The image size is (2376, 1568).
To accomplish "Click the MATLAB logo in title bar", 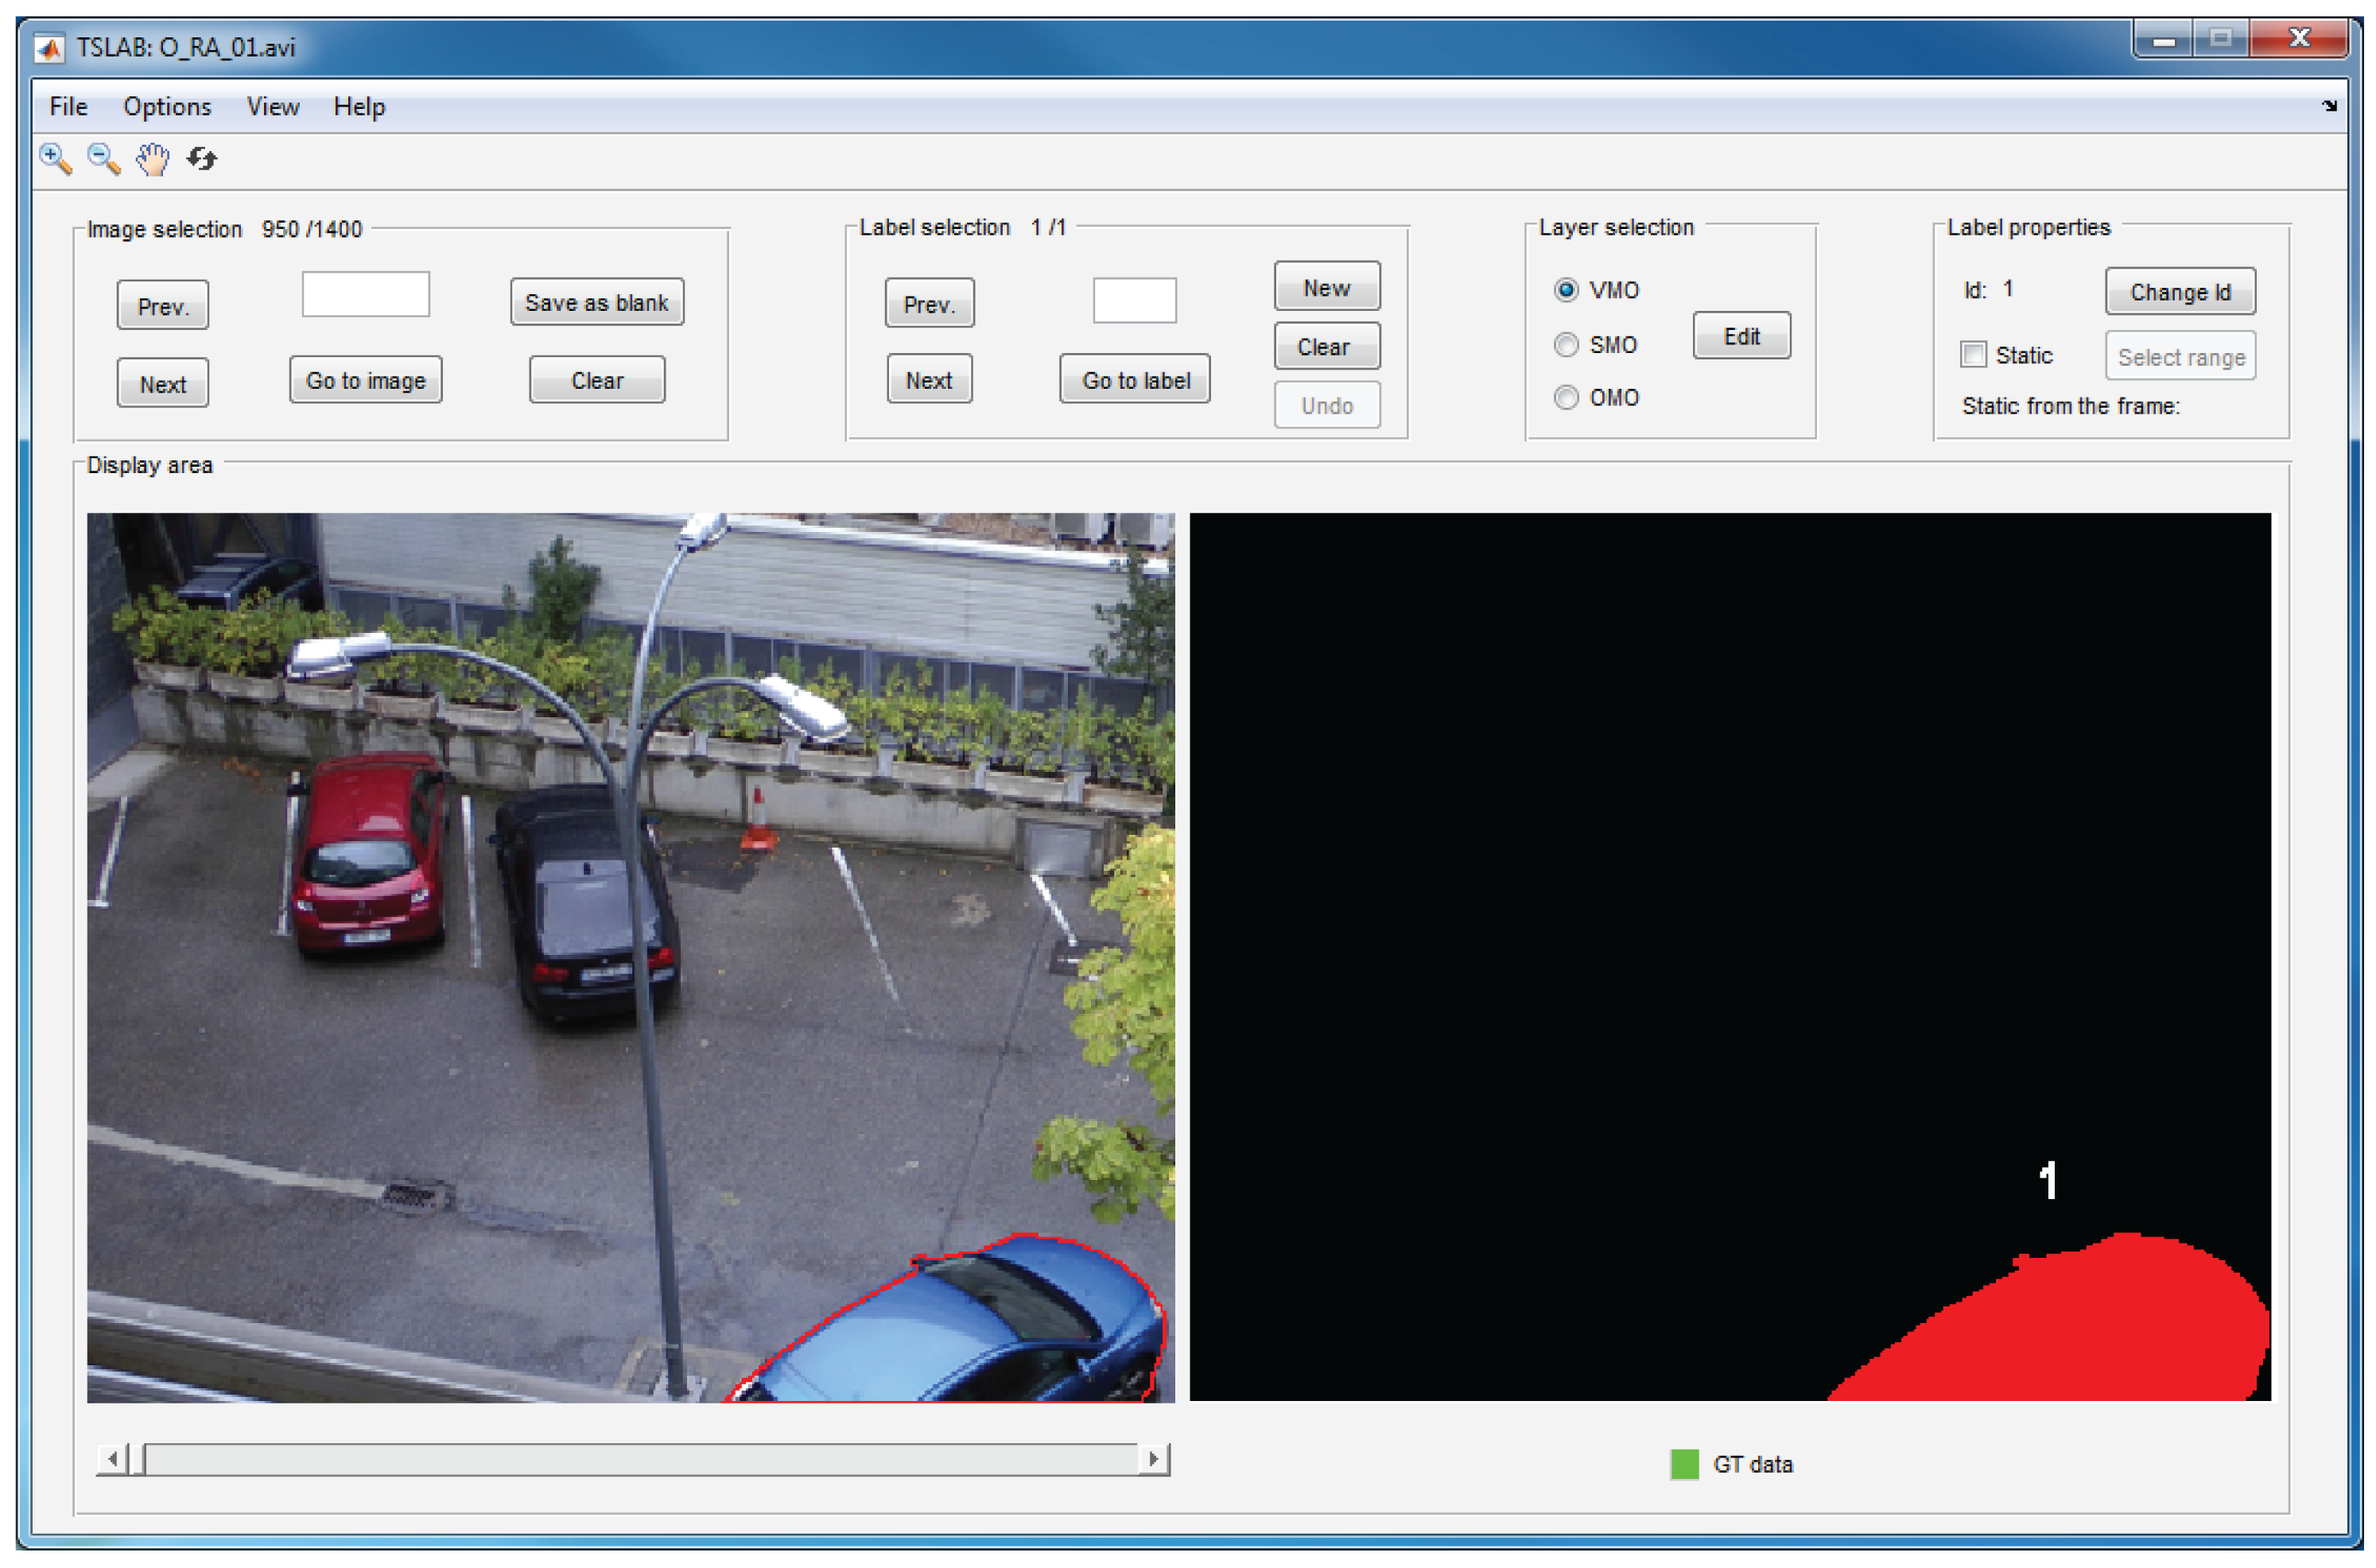I will (x=49, y=48).
